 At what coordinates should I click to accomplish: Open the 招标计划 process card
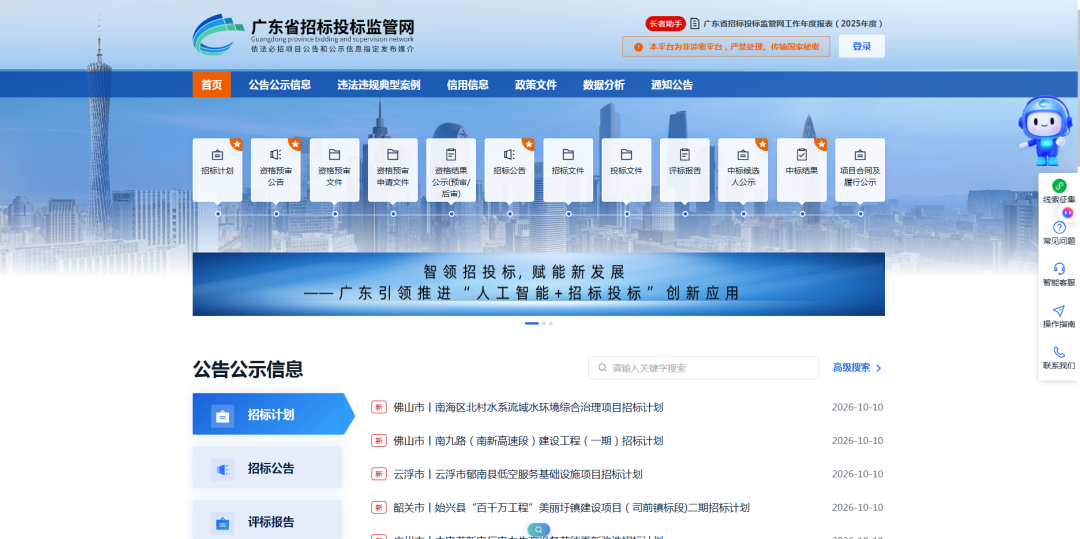217,170
